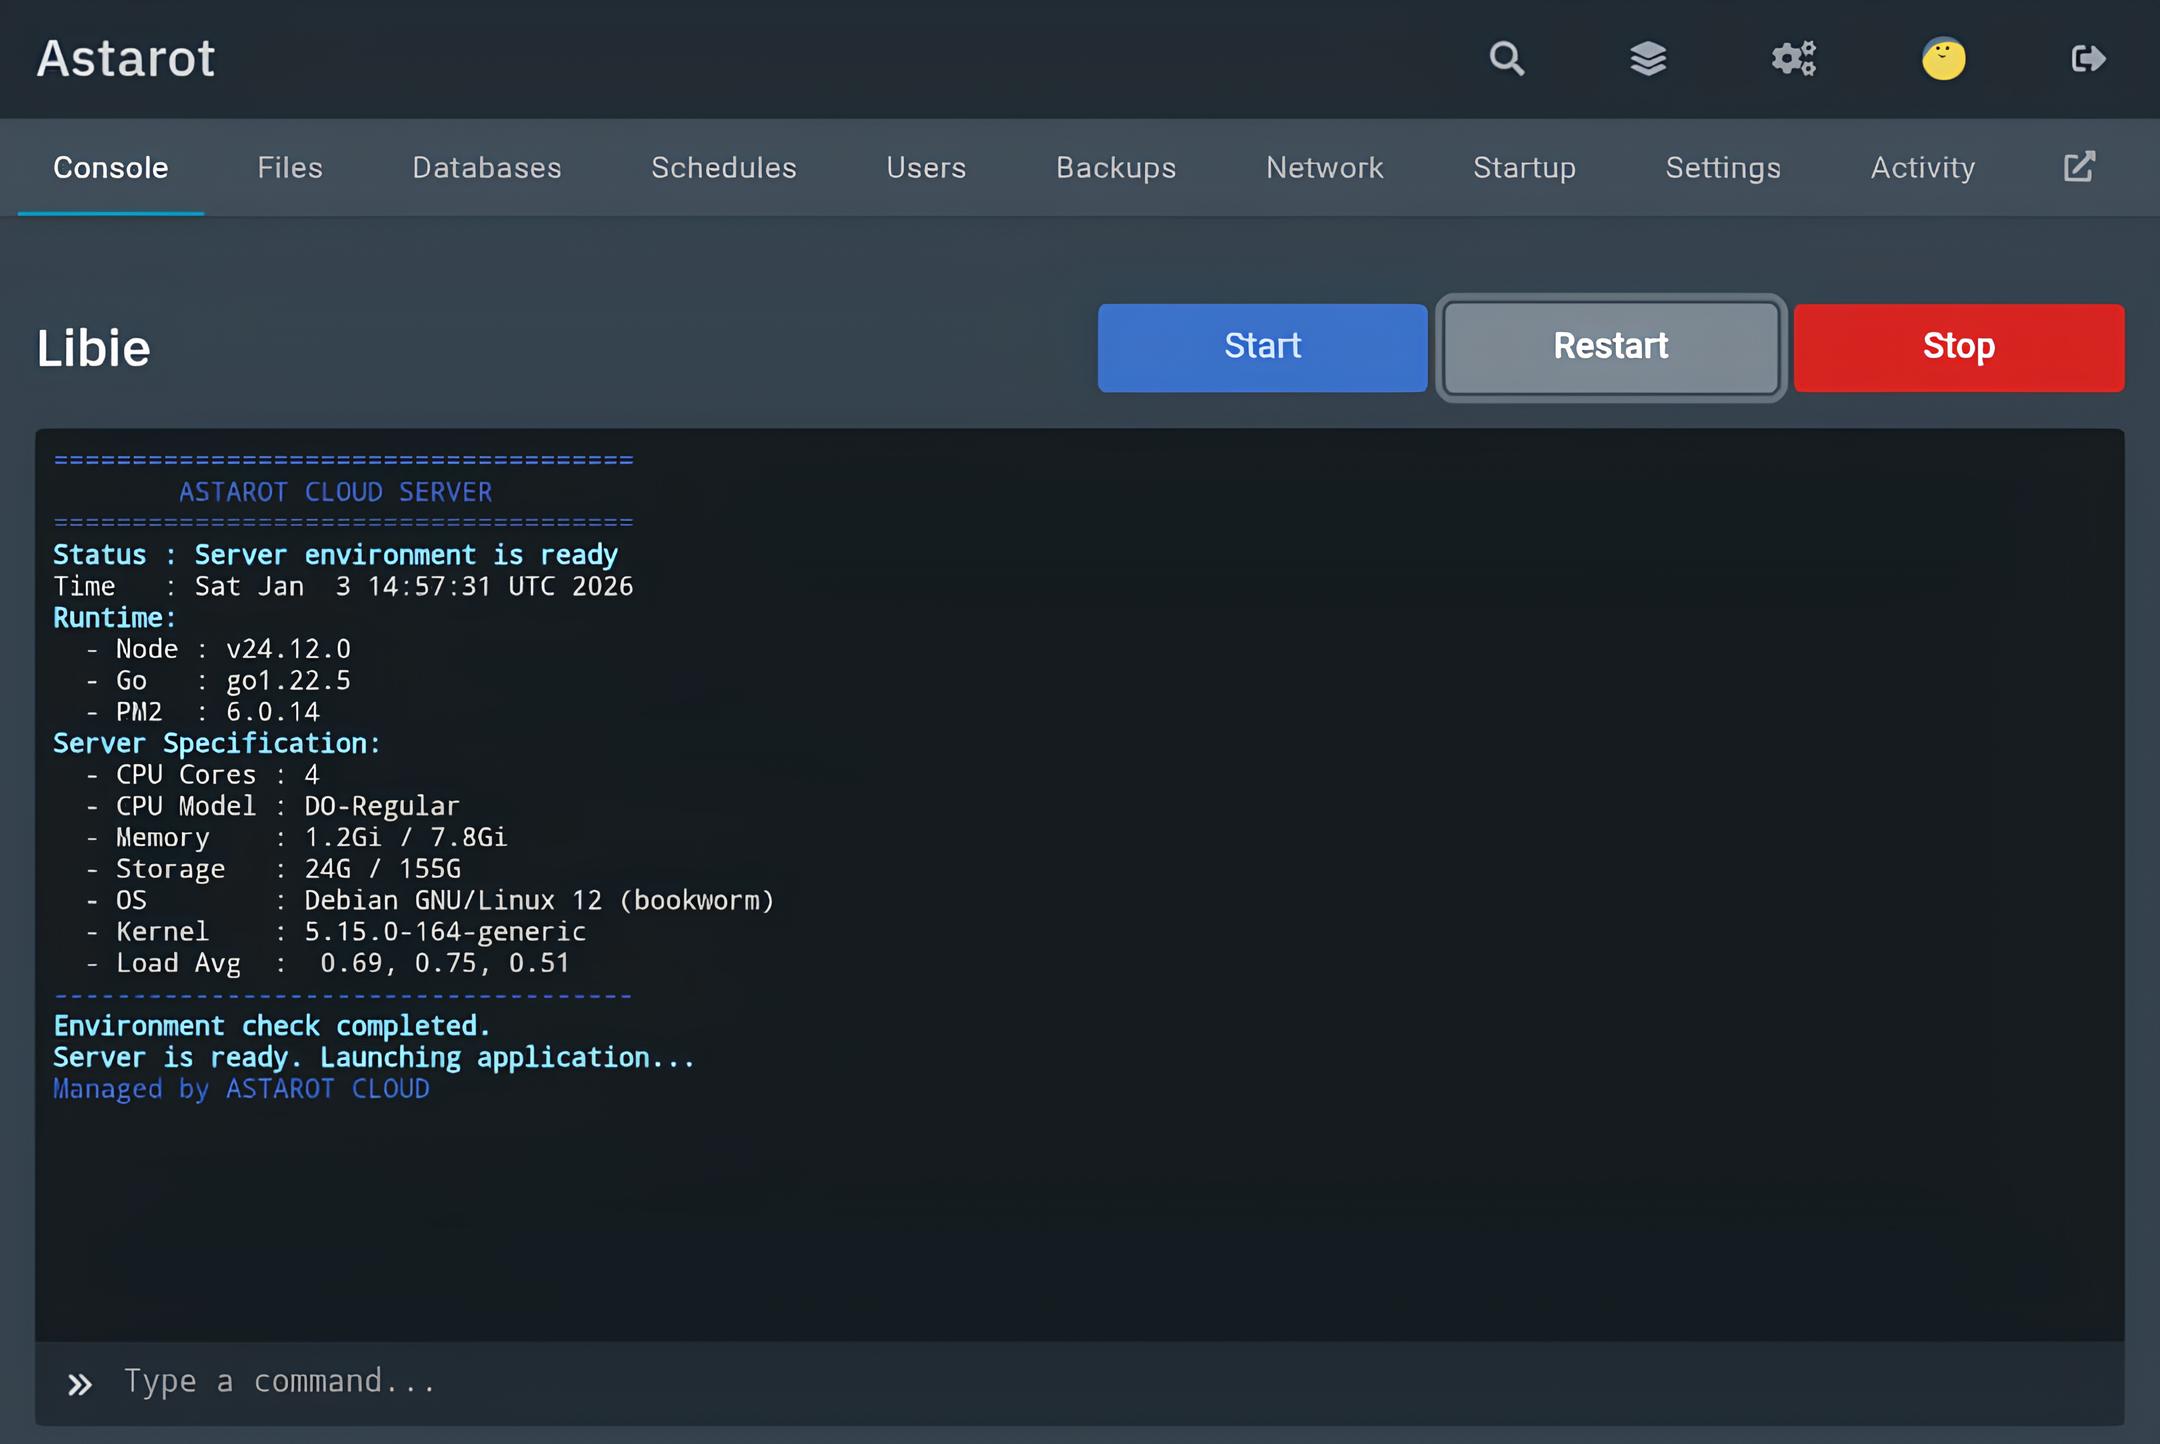Open the external link tab icon
Viewport: 2160px width, 1444px height.
point(2079,167)
